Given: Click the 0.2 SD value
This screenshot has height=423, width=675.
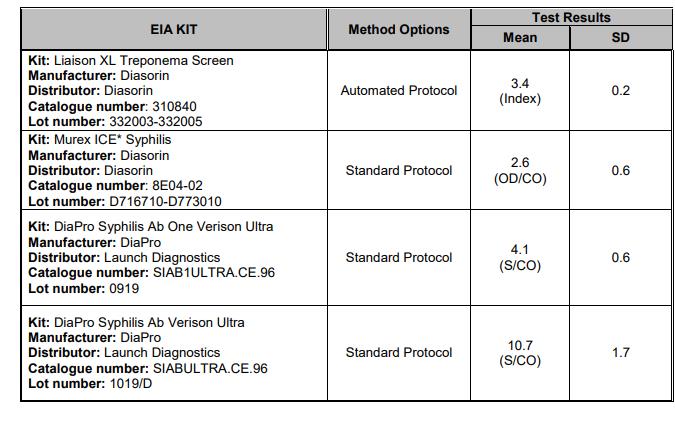Looking at the screenshot, I should point(620,91).
